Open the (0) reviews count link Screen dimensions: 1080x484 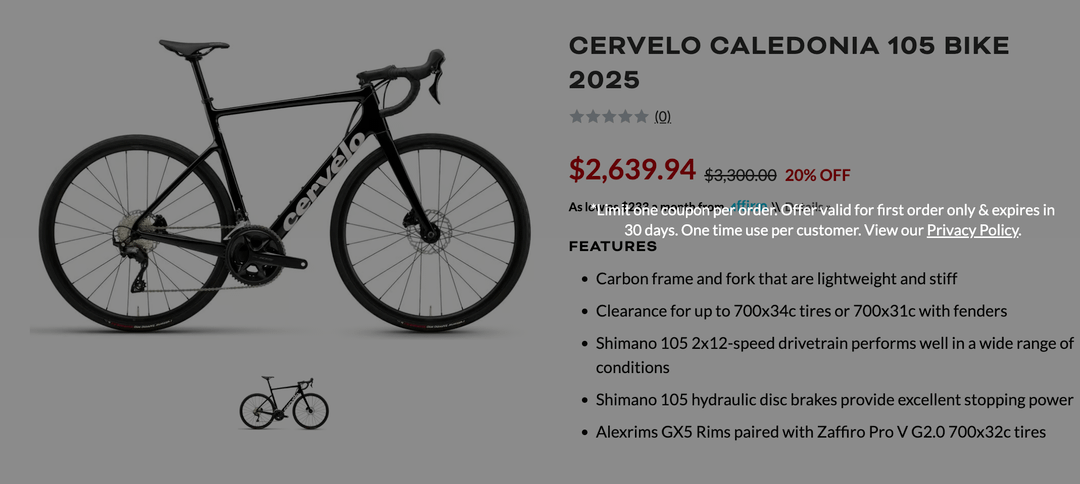click(x=663, y=116)
